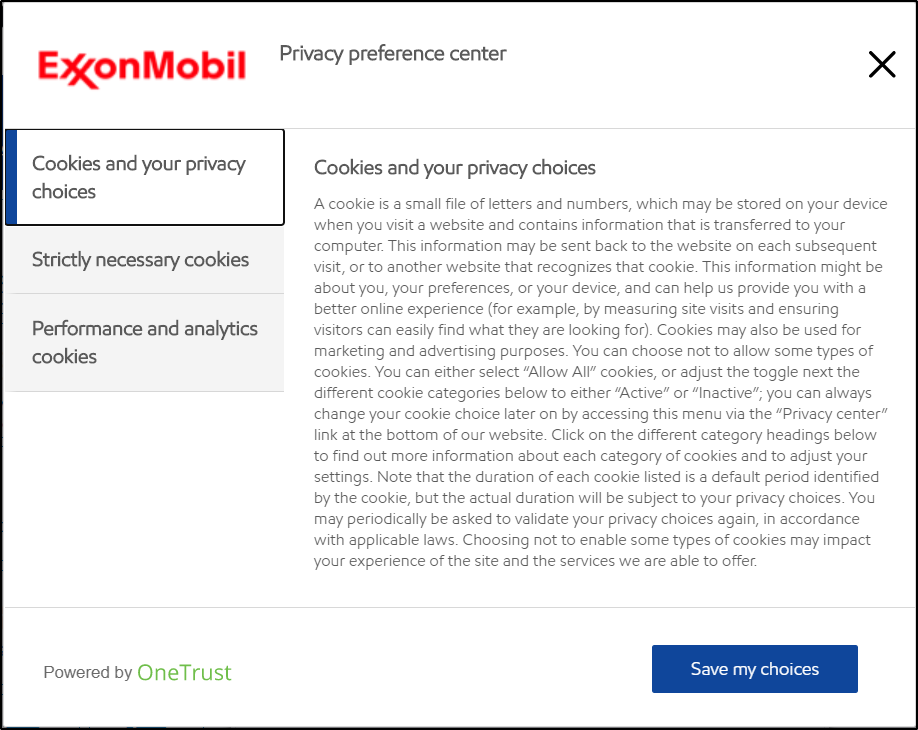918x730 pixels.
Task: Click the "Privacy center" phrase in the text
Action: (835, 413)
